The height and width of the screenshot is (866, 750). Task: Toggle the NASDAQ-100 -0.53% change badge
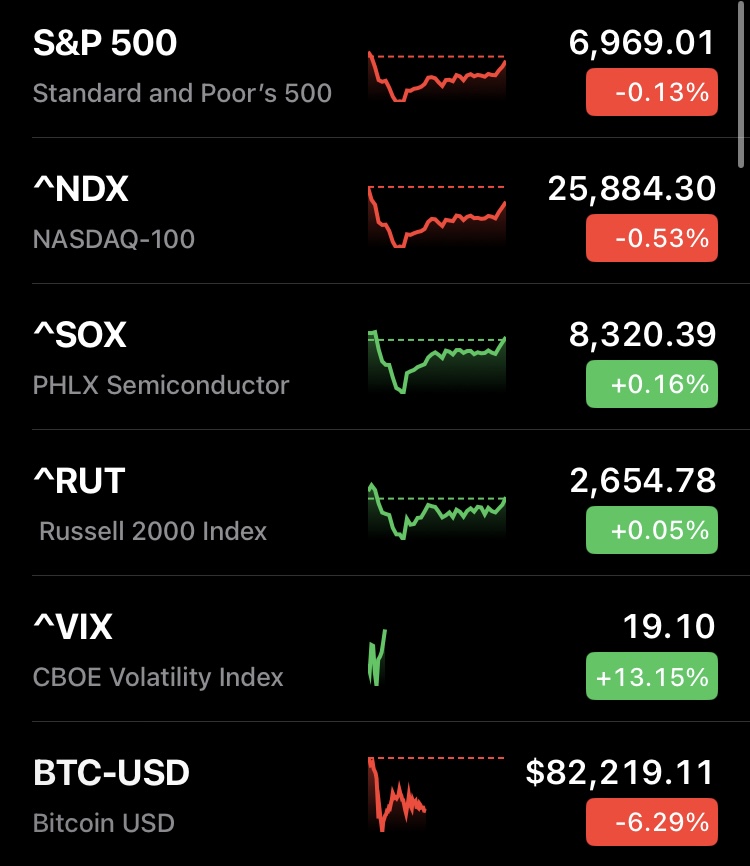(x=651, y=239)
